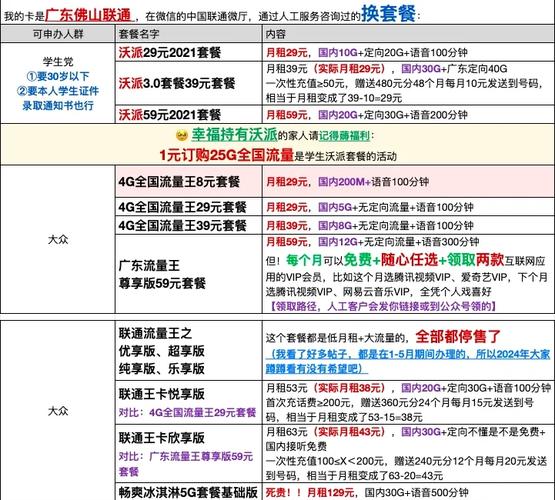This screenshot has width=555, height=500.
Task: Open the blue 我看了好多帖子 underlined link
Action: point(408,361)
